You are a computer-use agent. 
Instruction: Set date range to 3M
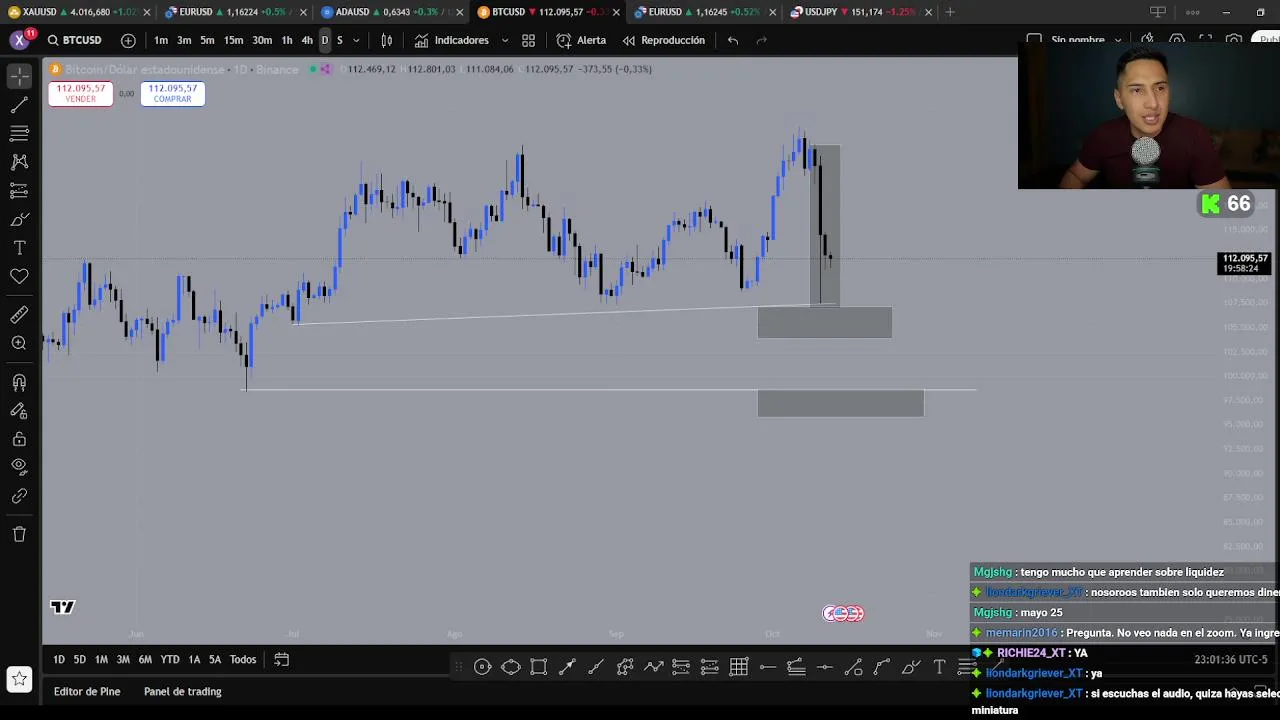point(123,659)
